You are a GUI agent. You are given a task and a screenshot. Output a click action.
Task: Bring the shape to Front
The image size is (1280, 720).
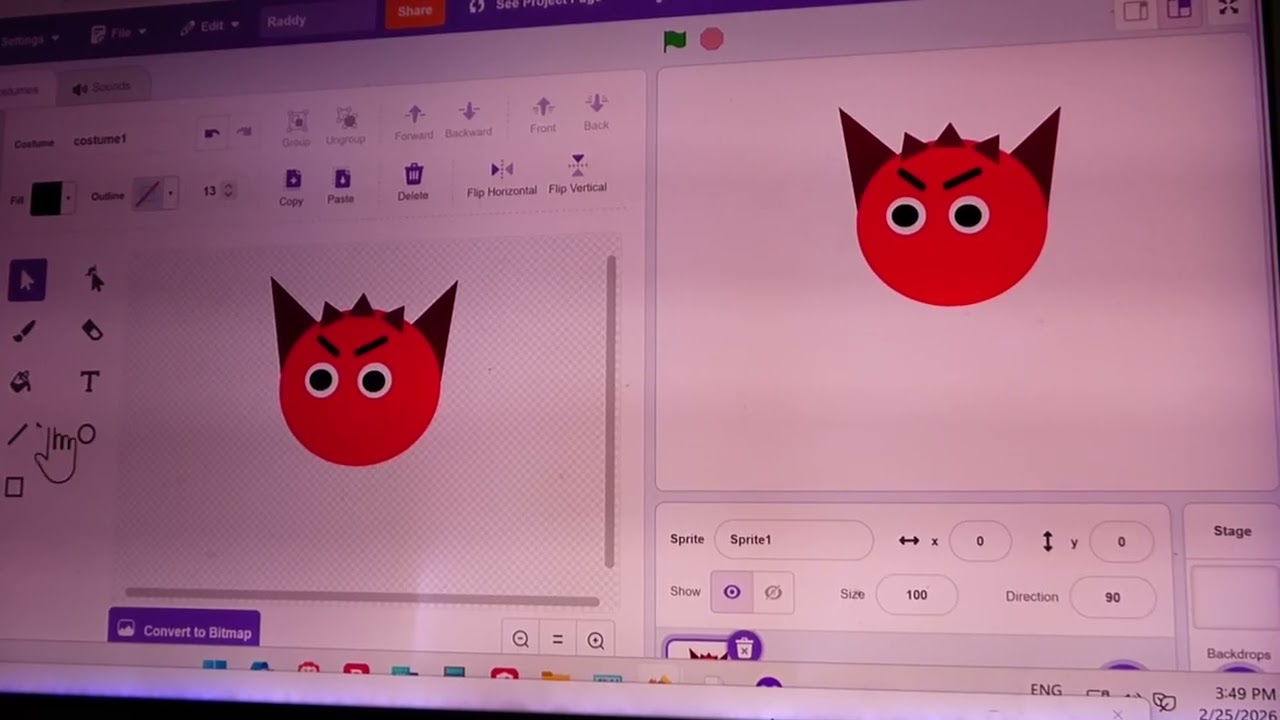(x=543, y=114)
